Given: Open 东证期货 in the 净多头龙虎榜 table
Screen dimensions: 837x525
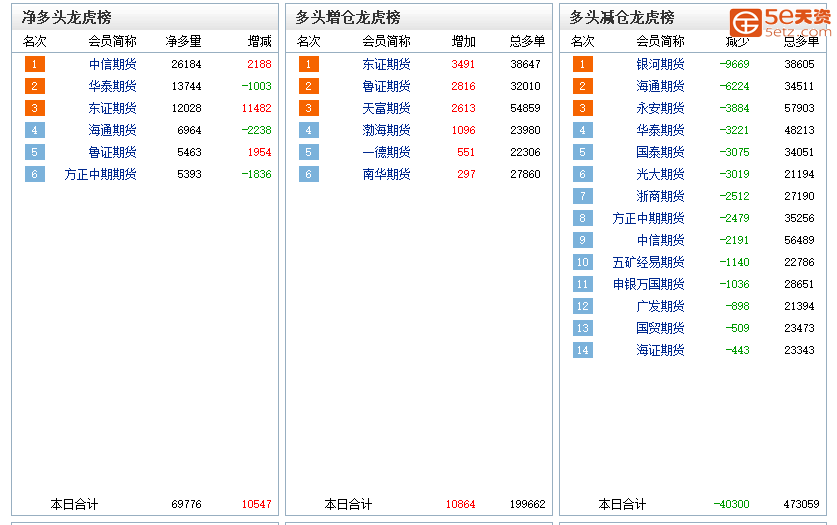Looking at the screenshot, I should click(113, 108).
